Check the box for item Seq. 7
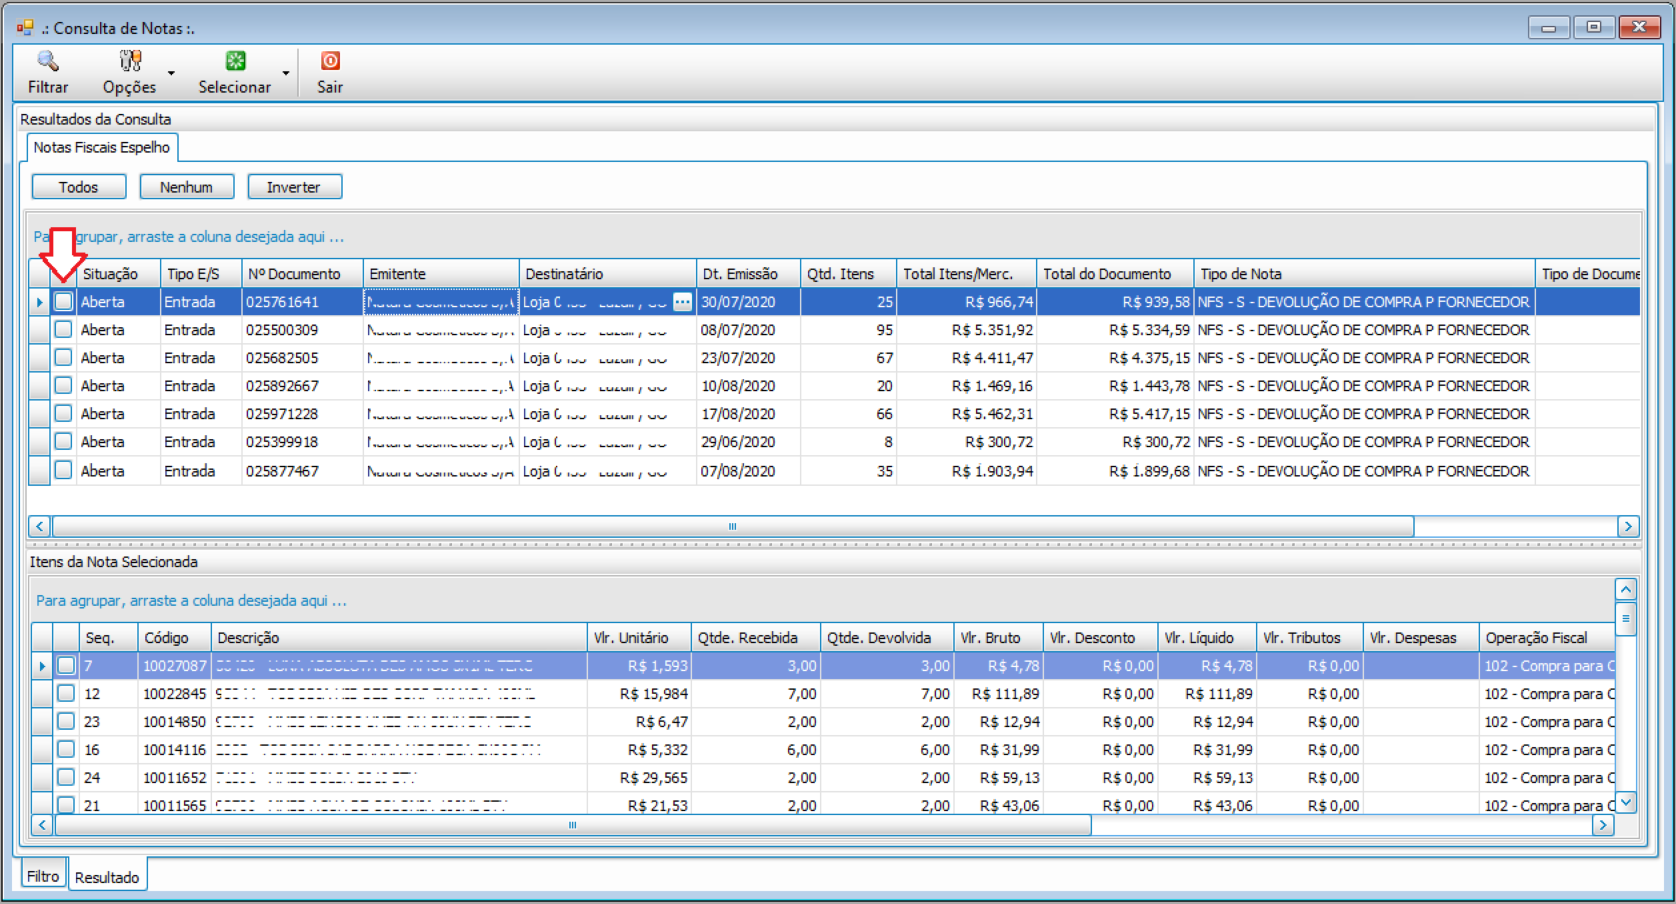 tap(66, 665)
